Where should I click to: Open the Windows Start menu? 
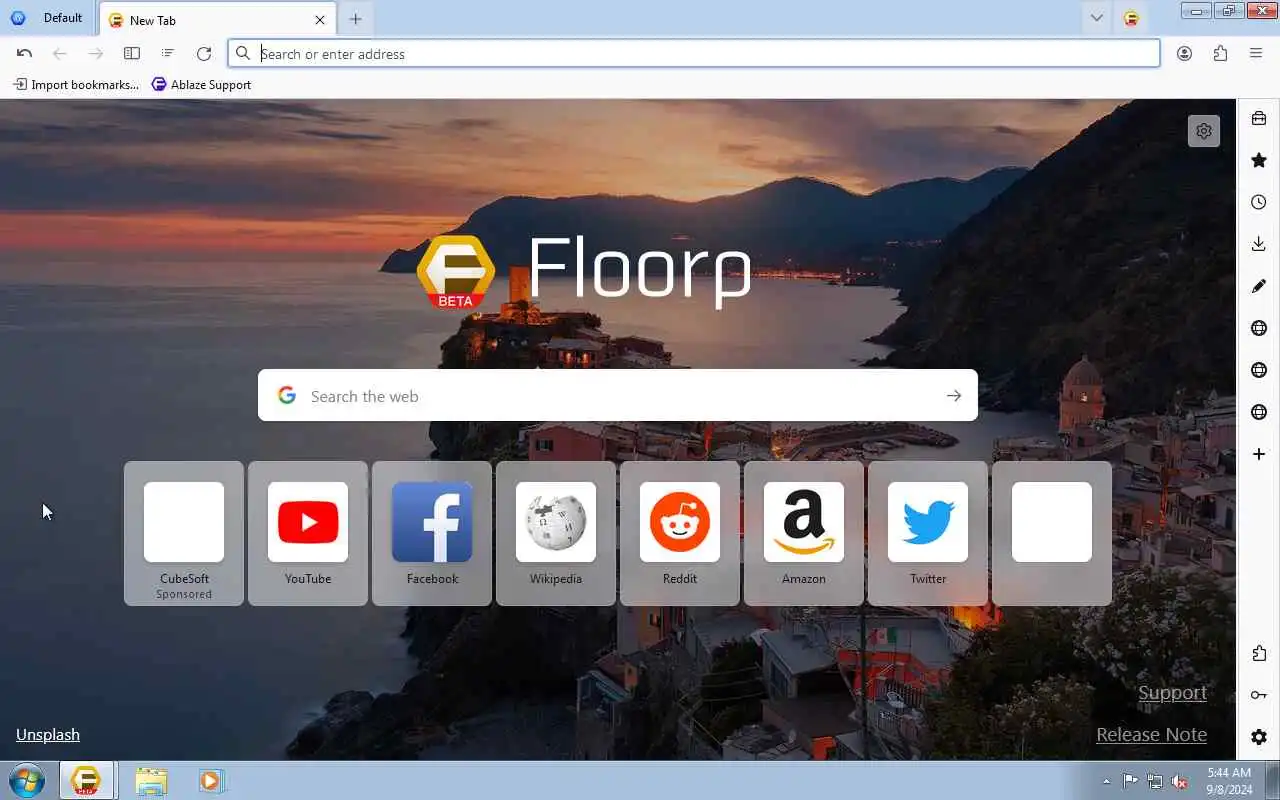coord(27,780)
